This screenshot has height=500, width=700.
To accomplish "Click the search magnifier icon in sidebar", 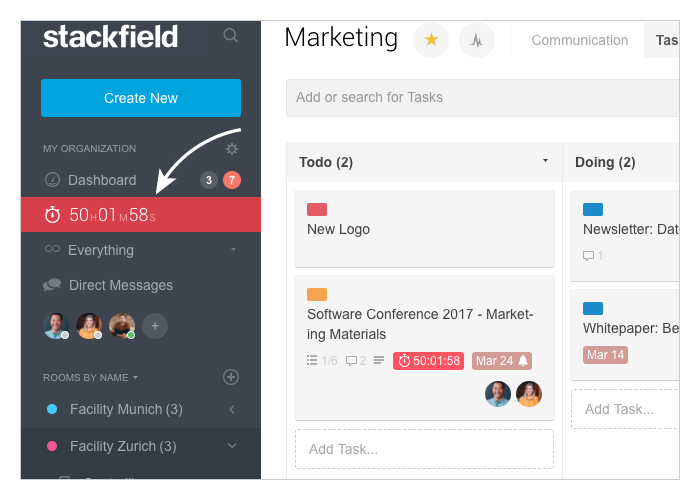I will coord(231,36).
